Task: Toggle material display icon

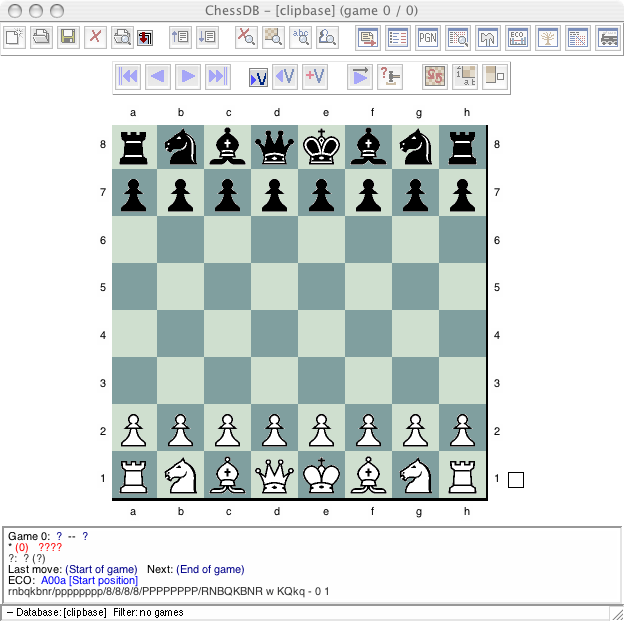Action: click(495, 76)
